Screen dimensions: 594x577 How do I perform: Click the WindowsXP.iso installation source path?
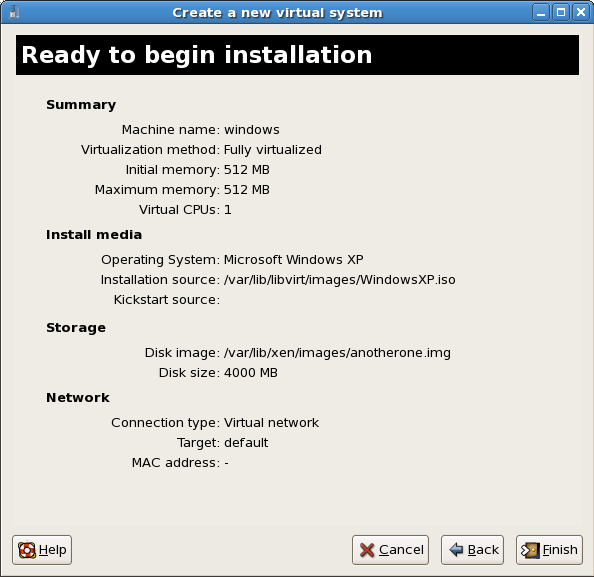339,280
